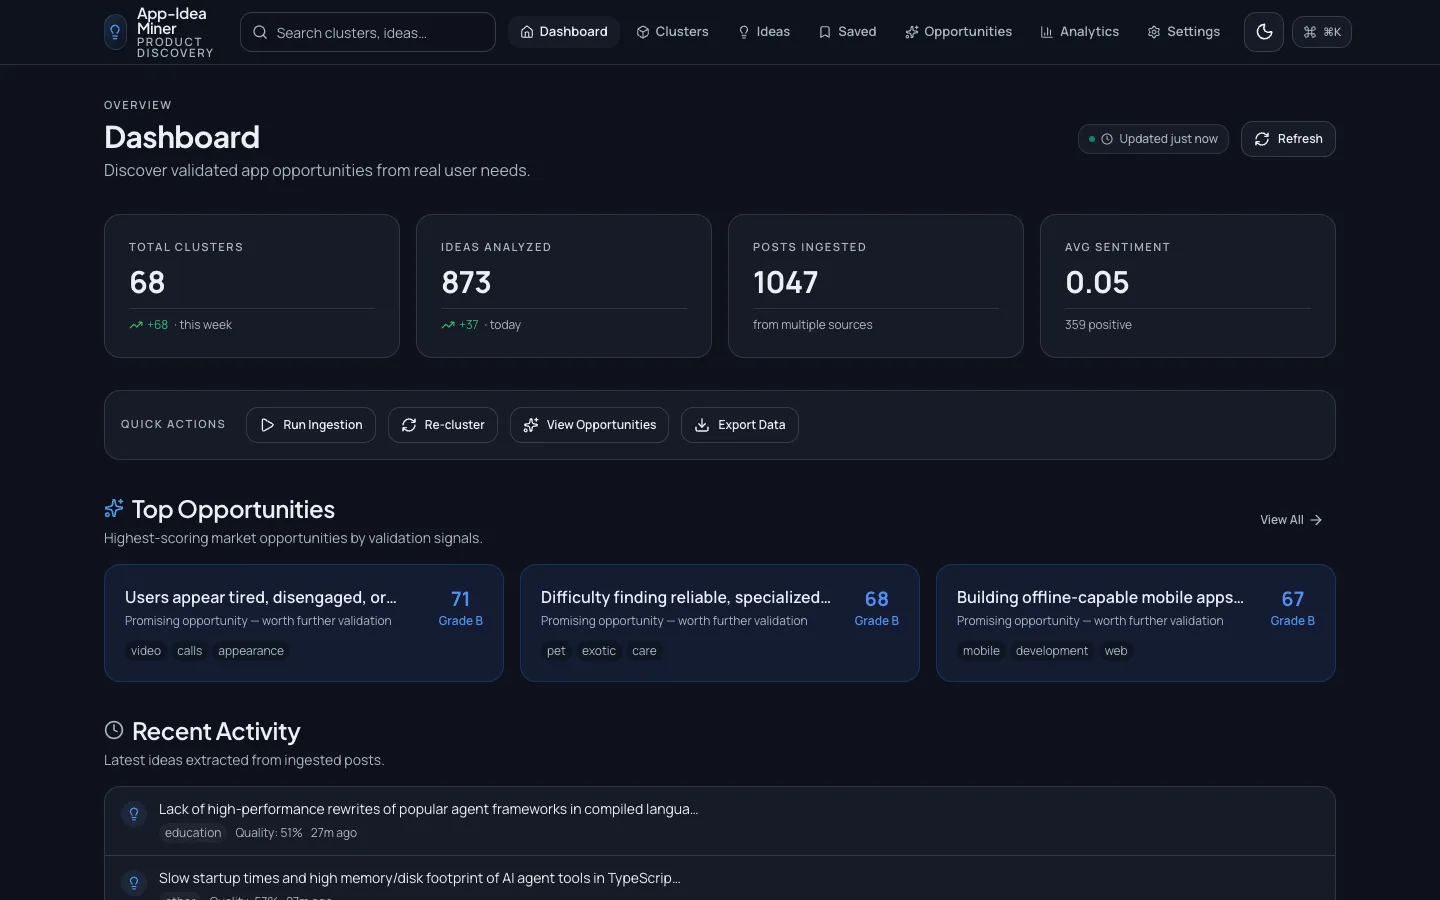
Task: Click the Refresh button
Action: [x=1288, y=139]
